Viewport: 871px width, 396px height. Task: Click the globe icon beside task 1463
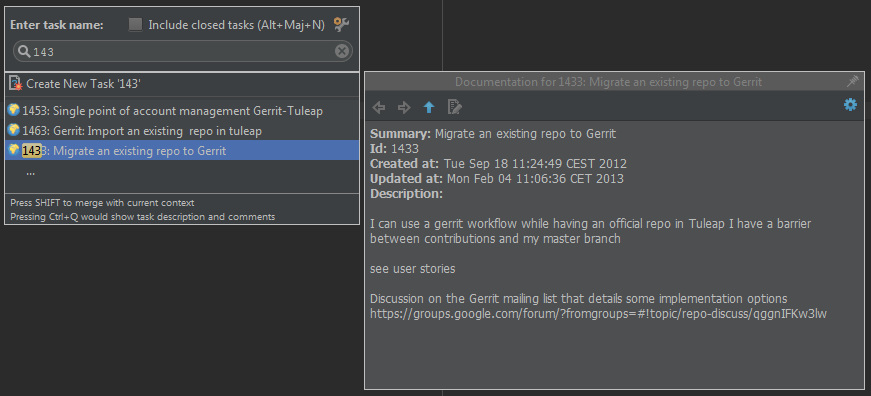coord(14,130)
